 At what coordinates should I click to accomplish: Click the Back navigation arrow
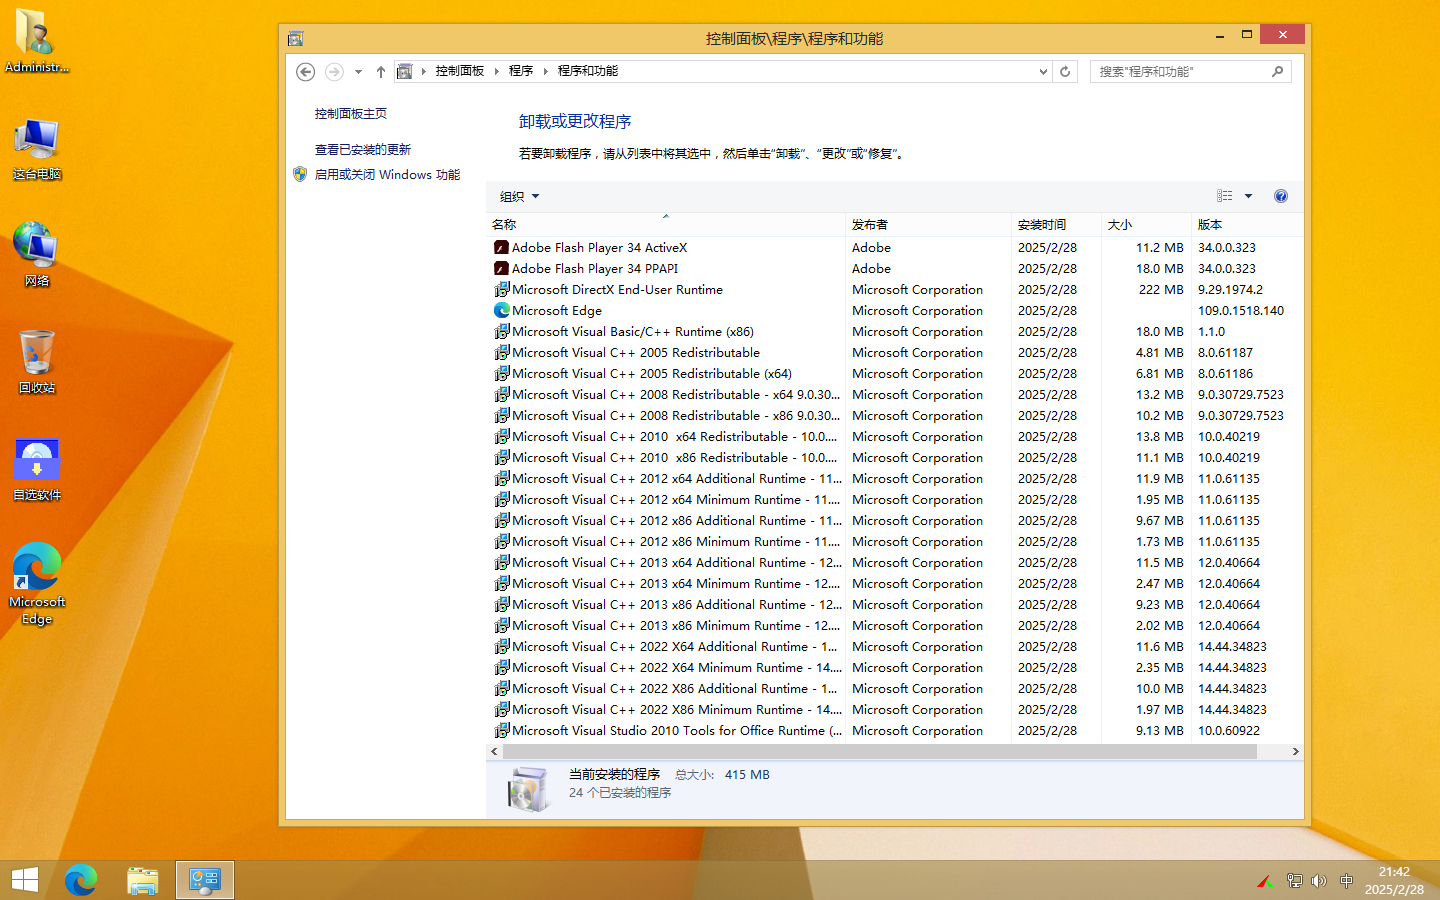[306, 72]
